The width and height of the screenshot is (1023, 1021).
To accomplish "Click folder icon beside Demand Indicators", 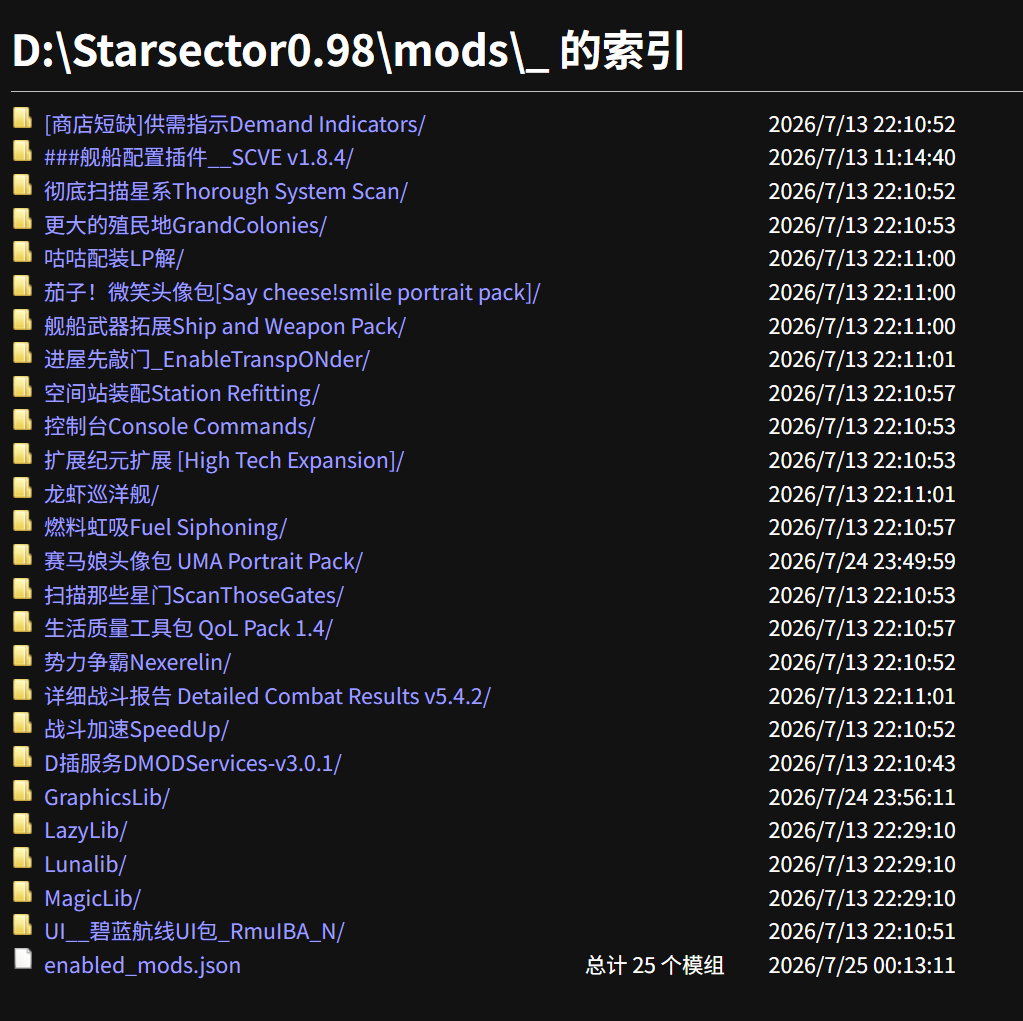I will [23, 118].
